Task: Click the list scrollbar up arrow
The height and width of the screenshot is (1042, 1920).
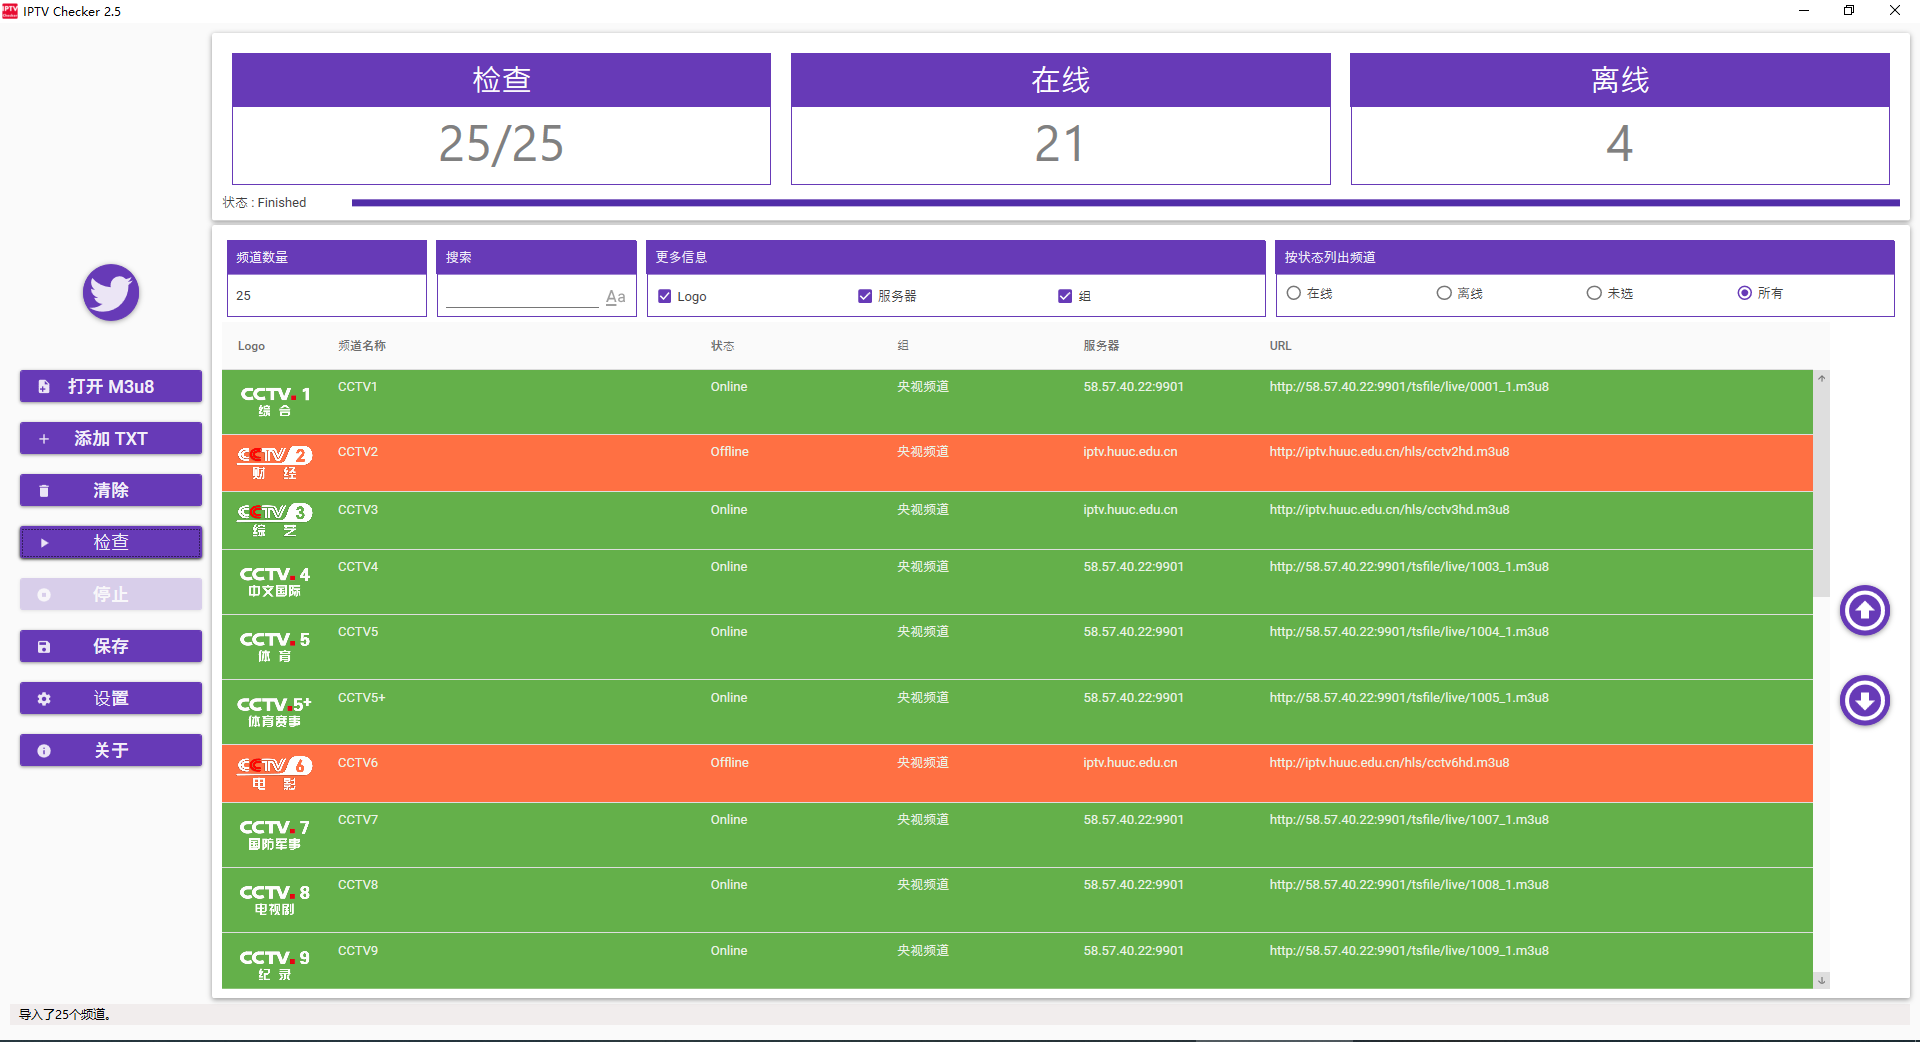Action: coord(1822,378)
